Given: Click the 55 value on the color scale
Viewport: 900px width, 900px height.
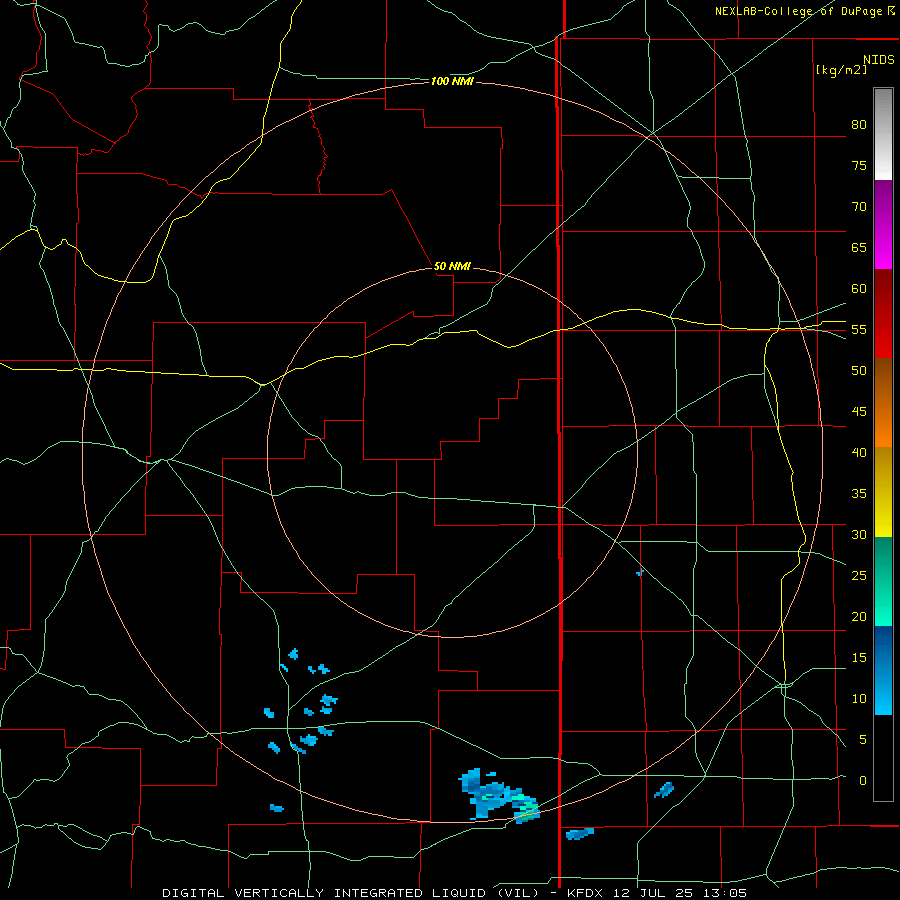Looking at the screenshot, I should pyautogui.click(x=859, y=329).
